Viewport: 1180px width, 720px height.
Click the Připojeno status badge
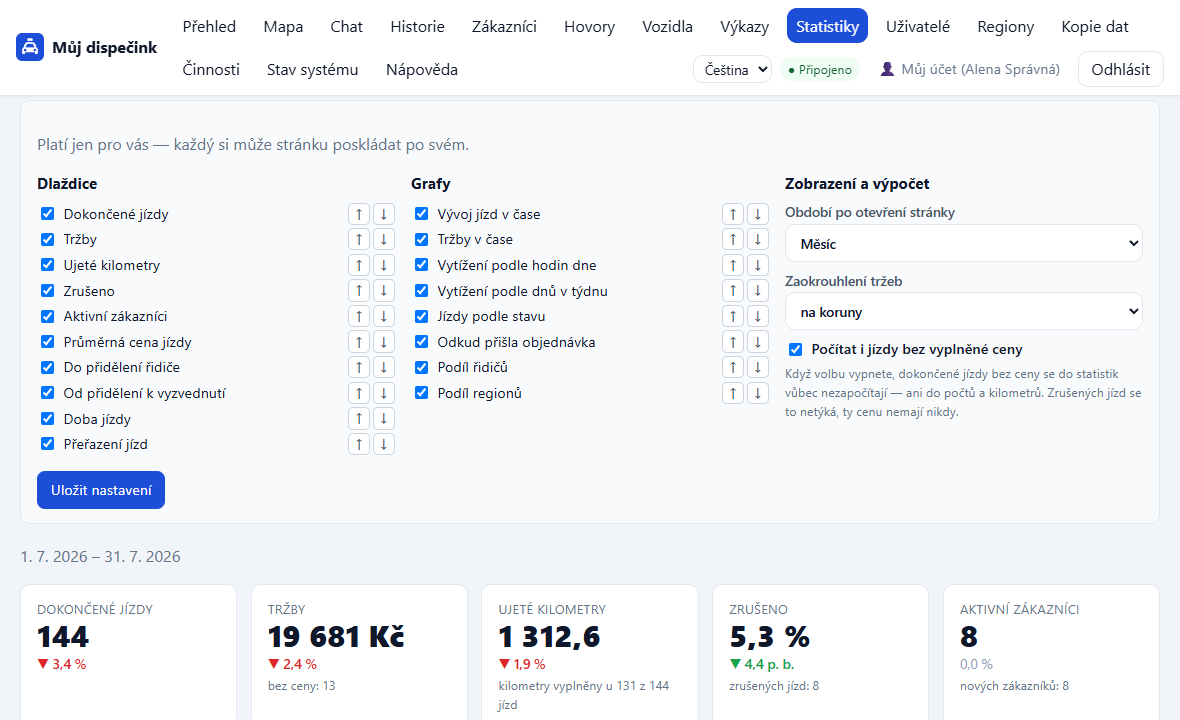820,69
